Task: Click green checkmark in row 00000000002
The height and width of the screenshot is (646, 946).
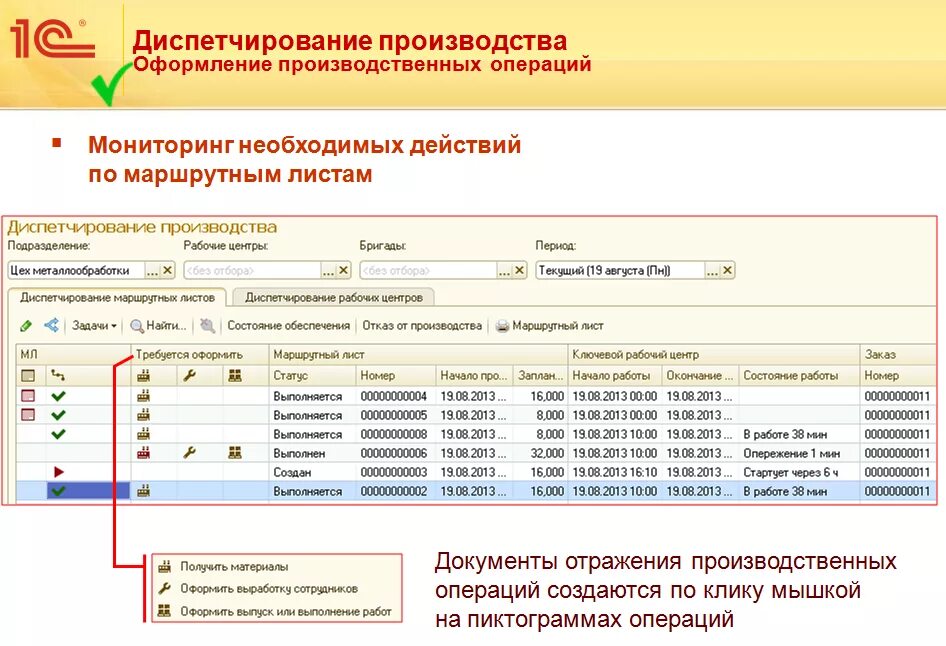Action: 58,491
